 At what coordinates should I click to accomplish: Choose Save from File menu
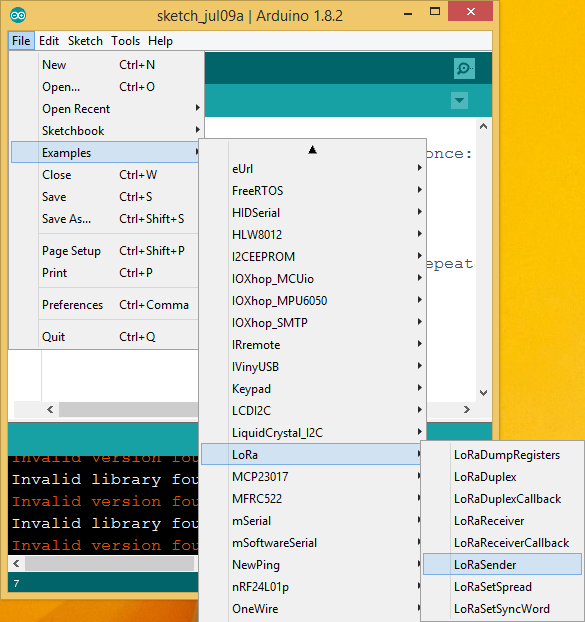pos(105,197)
